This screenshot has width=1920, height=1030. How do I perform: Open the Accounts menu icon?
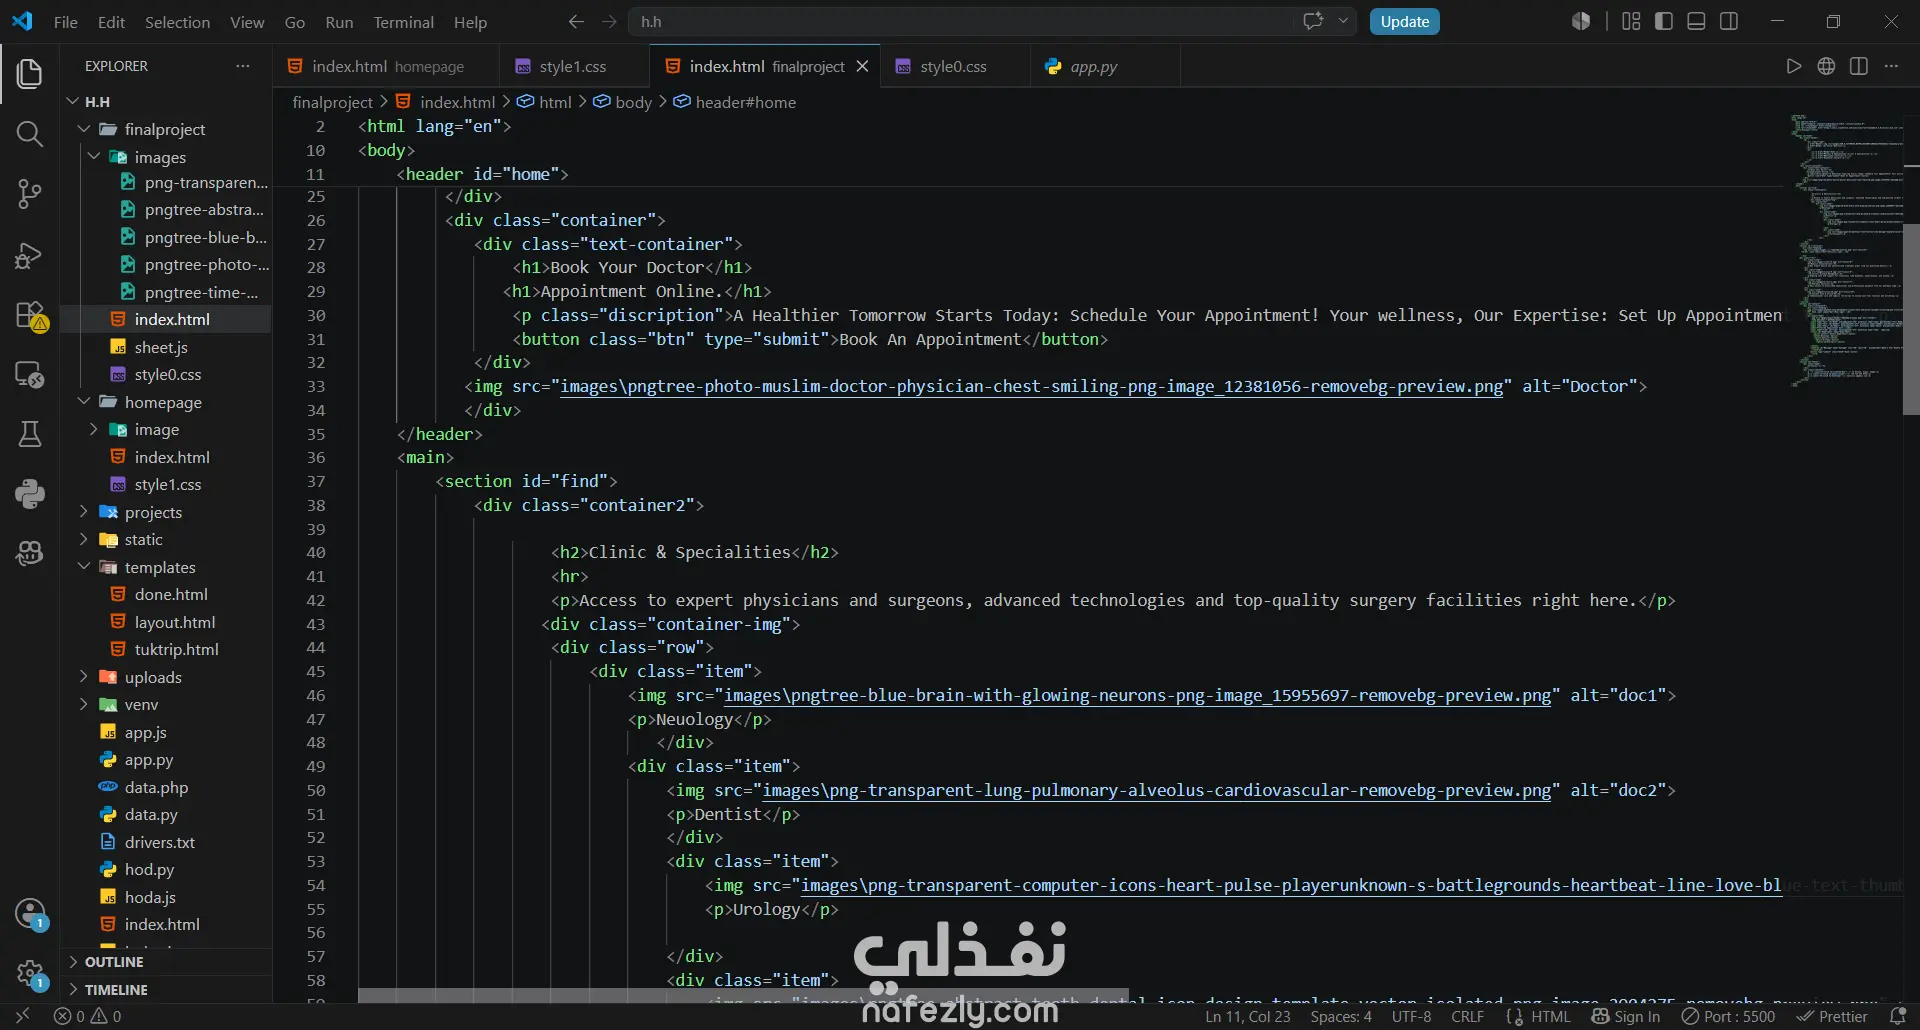pos(30,913)
